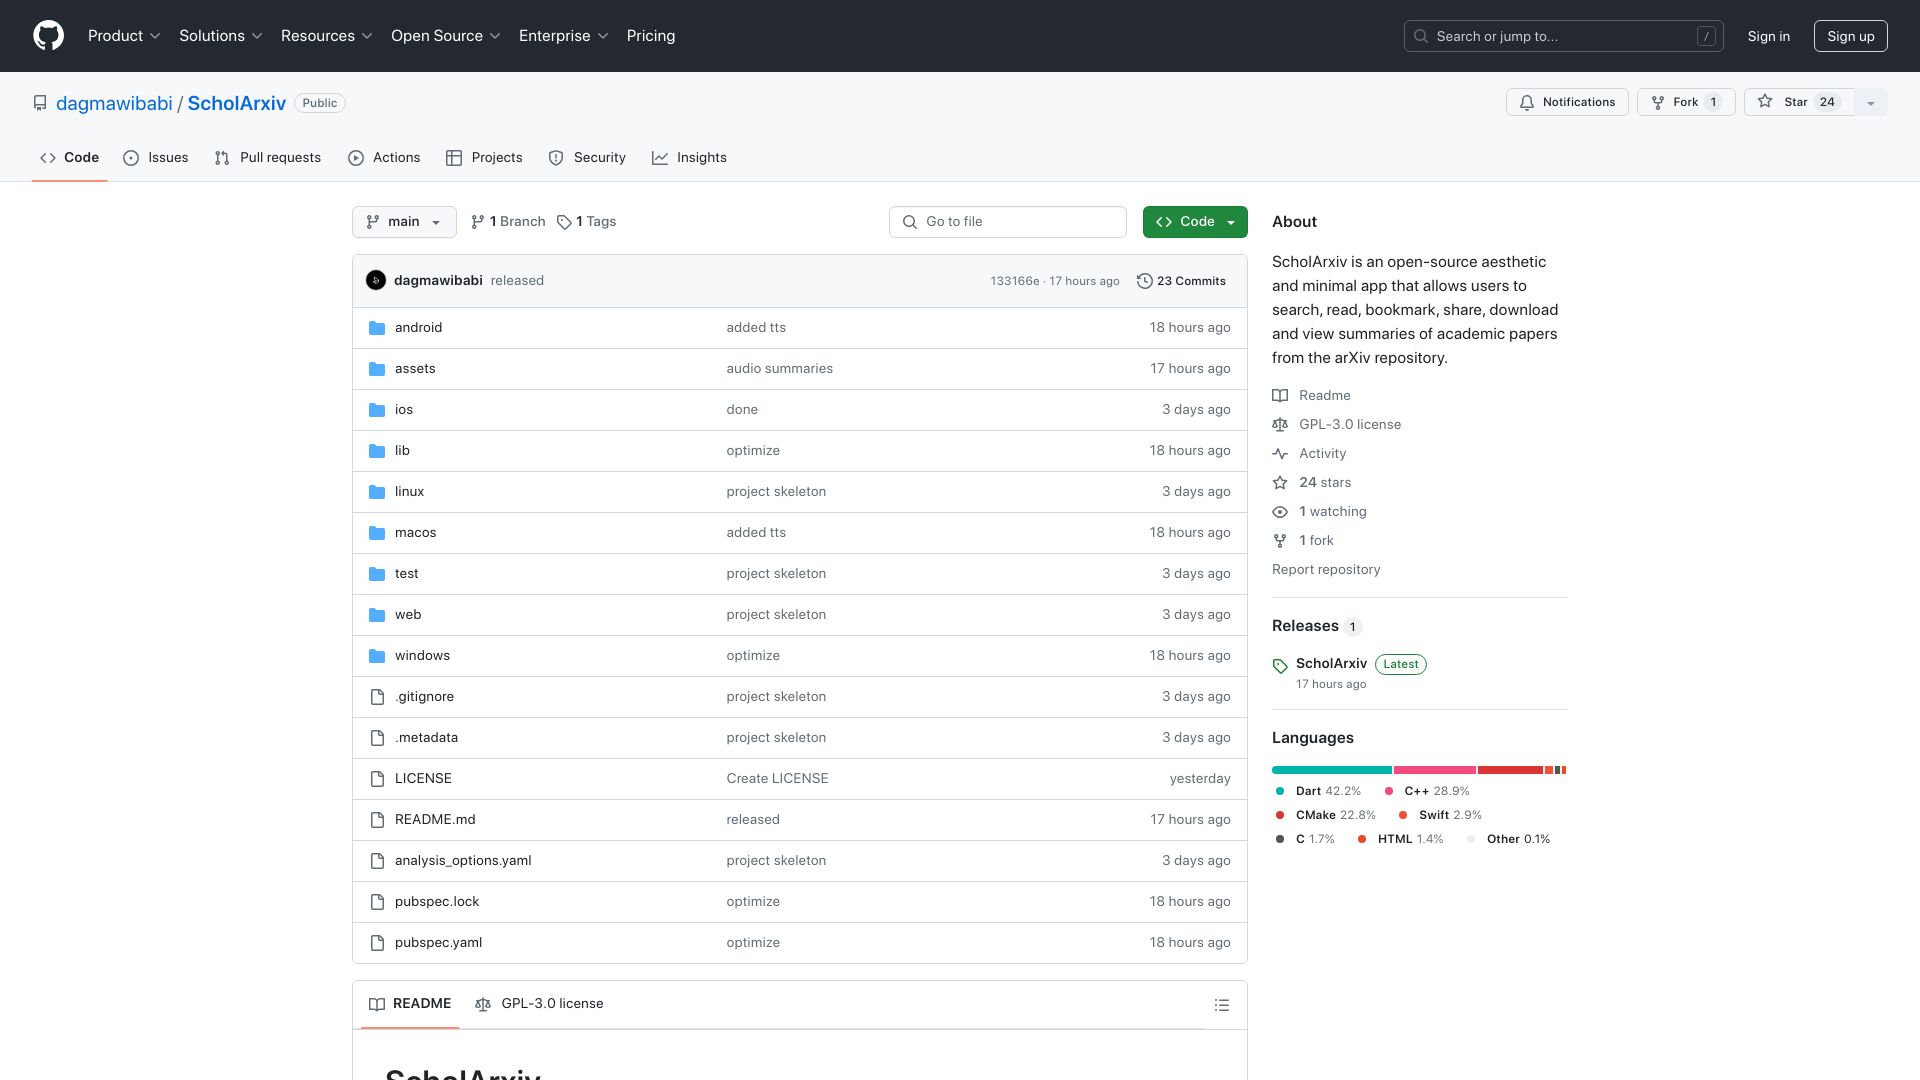Click the C++ language color dot
This screenshot has width=1920, height=1080.
click(1388, 791)
